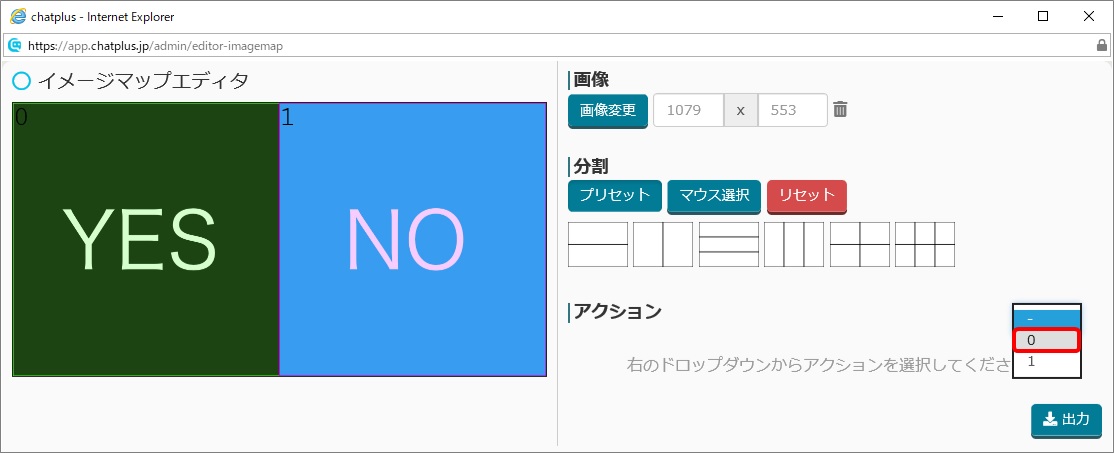This screenshot has width=1114, height=453.
Task: Maximize the Internet Explorer window
Action: click(x=1043, y=16)
